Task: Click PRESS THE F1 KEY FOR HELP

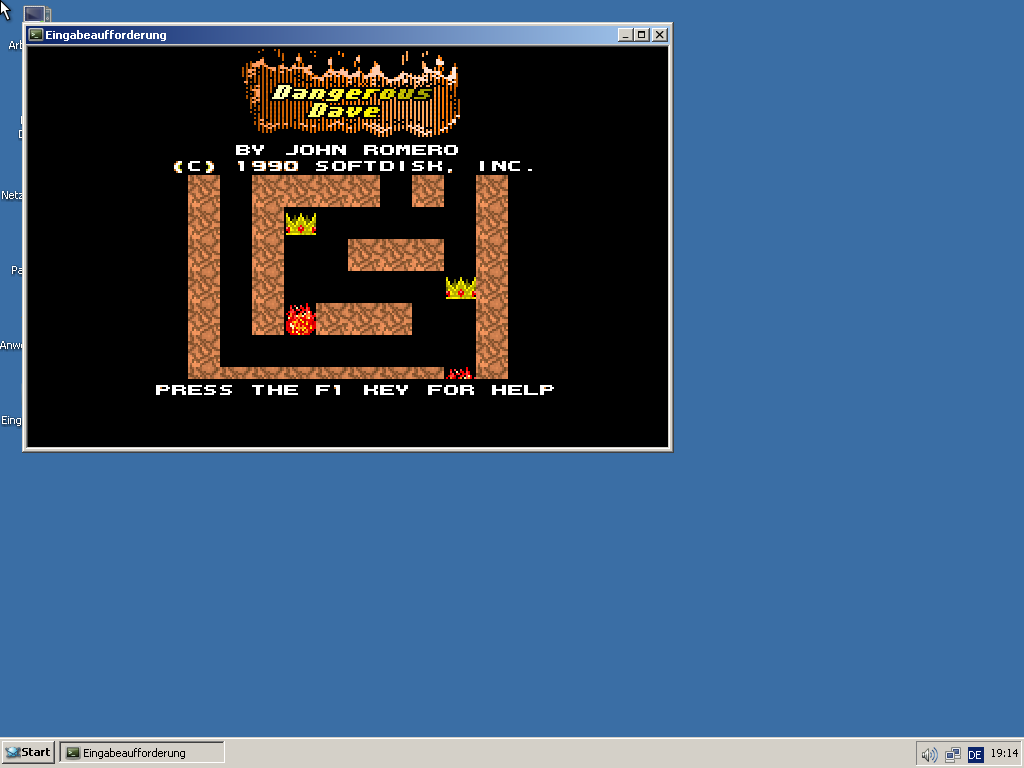Action: (x=355, y=390)
